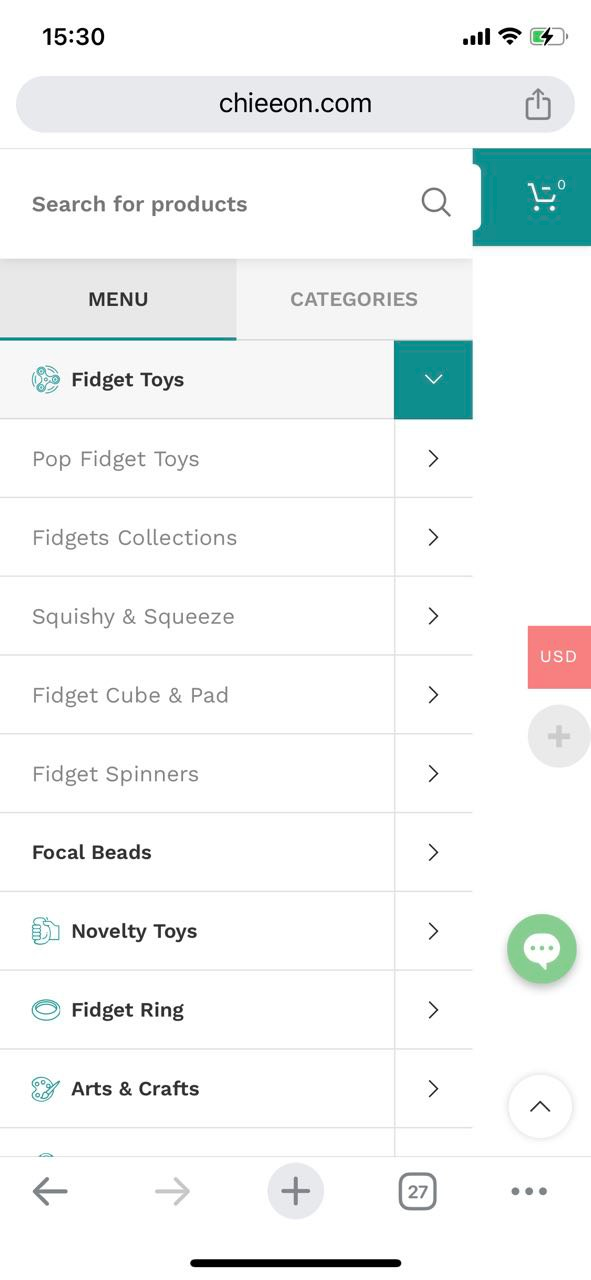This screenshot has height=1280, width=591.
Task: Open the green chat bubble
Action: pos(542,949)
